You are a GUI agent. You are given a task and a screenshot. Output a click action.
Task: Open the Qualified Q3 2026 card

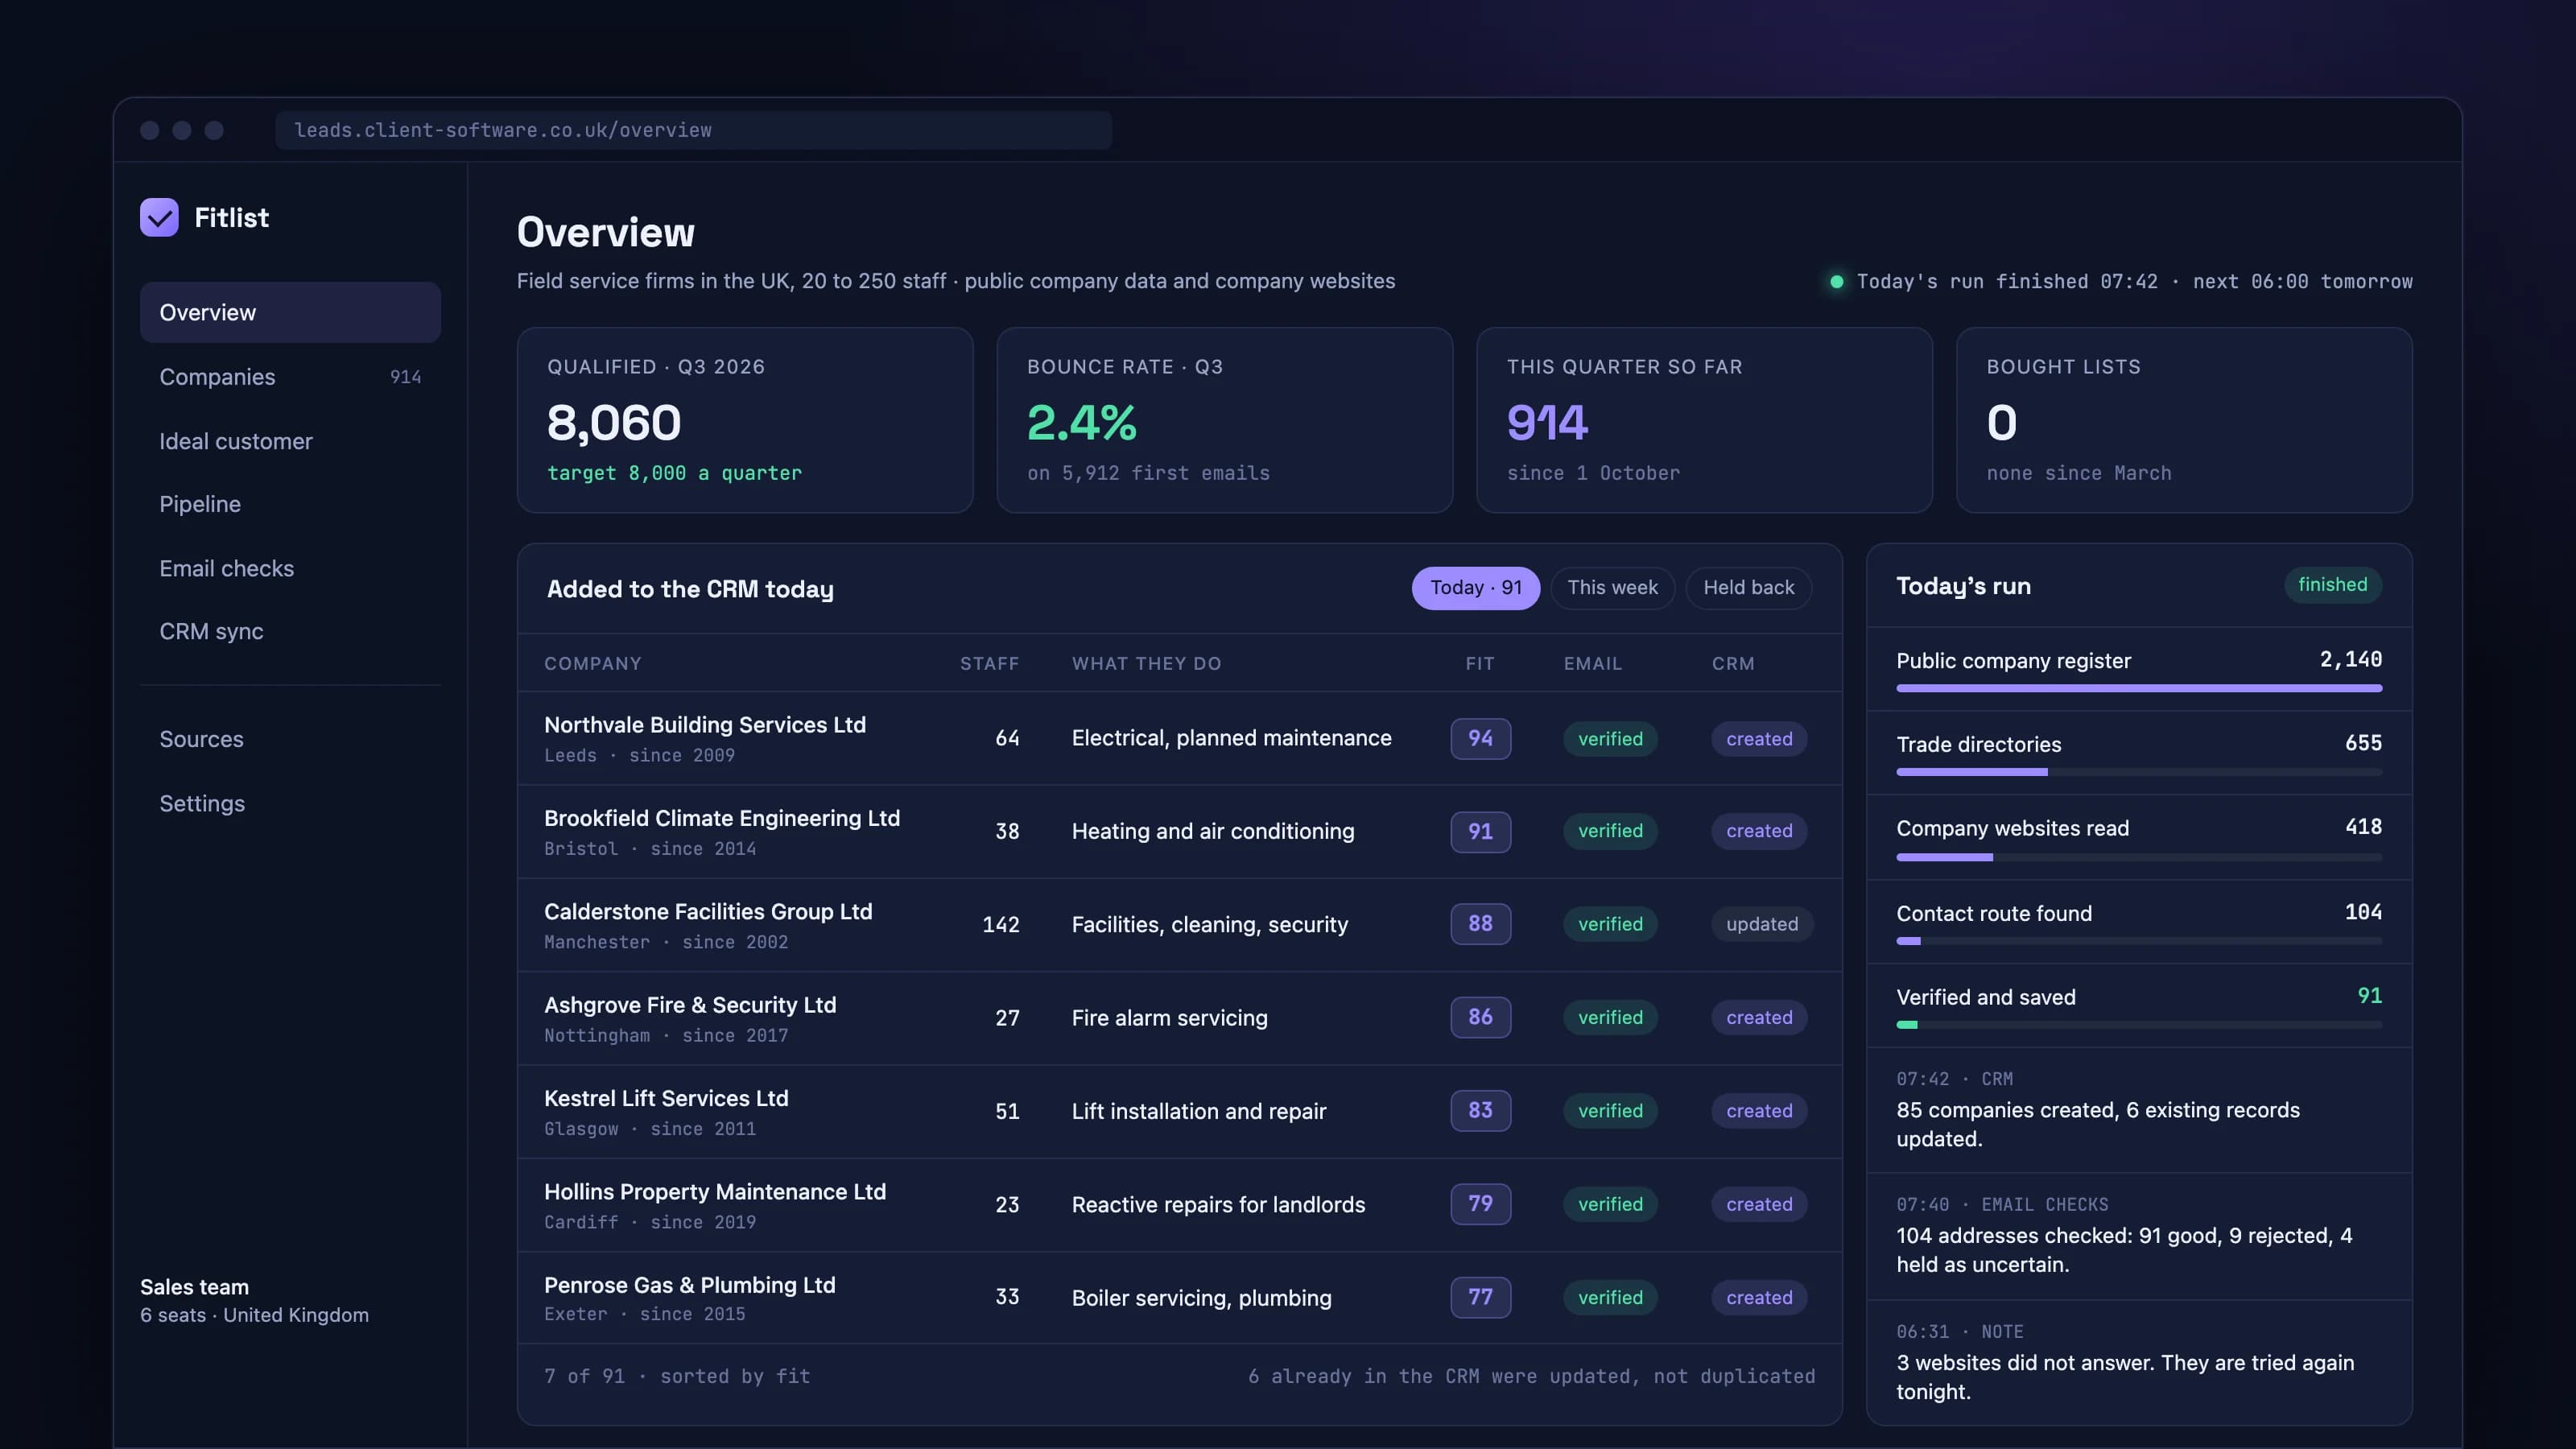coord(745,420)
